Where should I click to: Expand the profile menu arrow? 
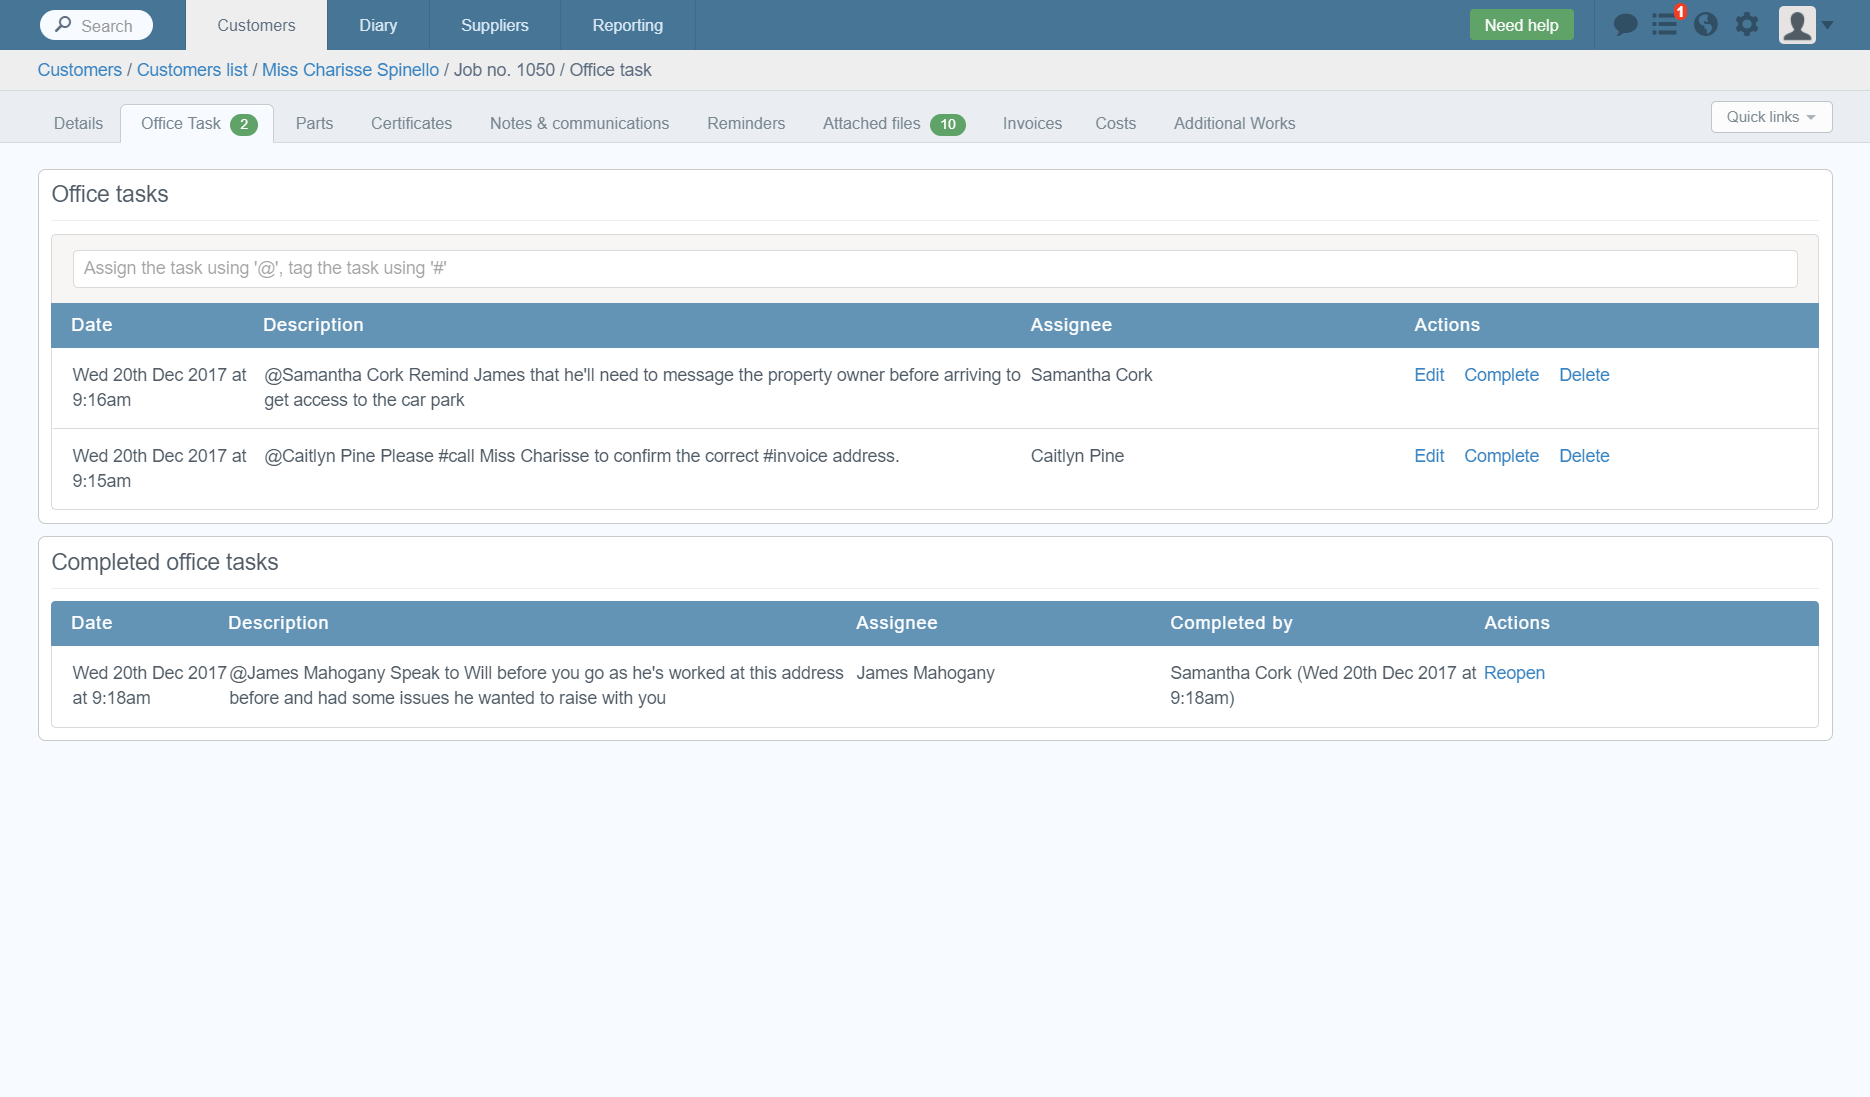point(1828,25)
